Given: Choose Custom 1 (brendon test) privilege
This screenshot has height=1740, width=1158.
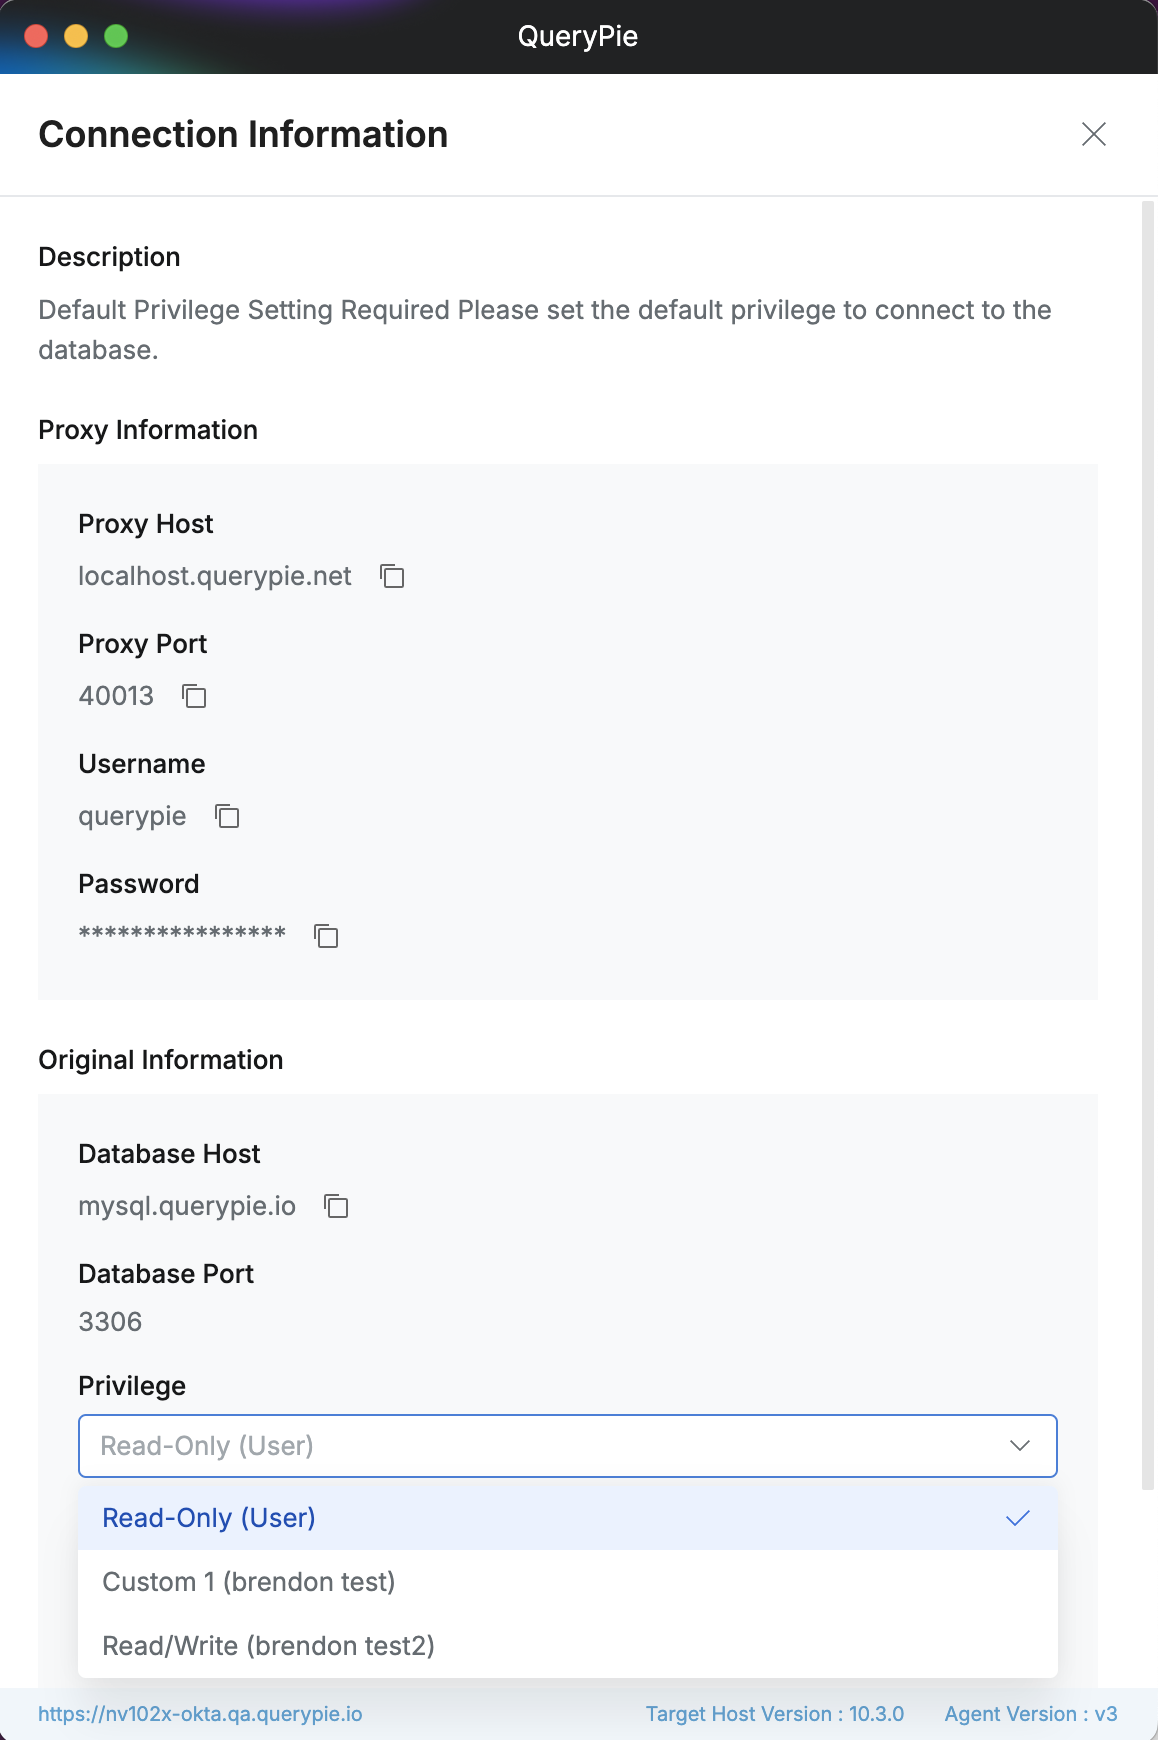Looking at the screenshot, I should coord(249,1582).
